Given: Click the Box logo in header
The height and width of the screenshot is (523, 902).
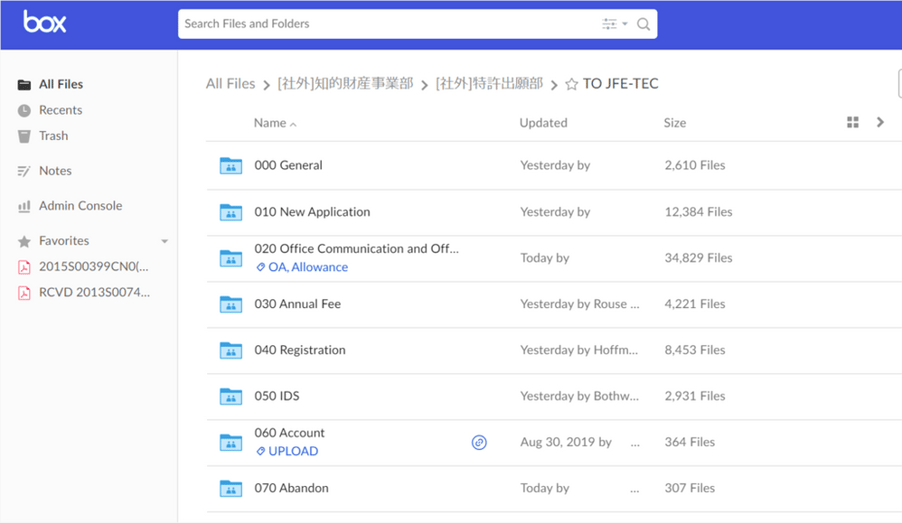Looking at the screenshot, I should point(45,22).
